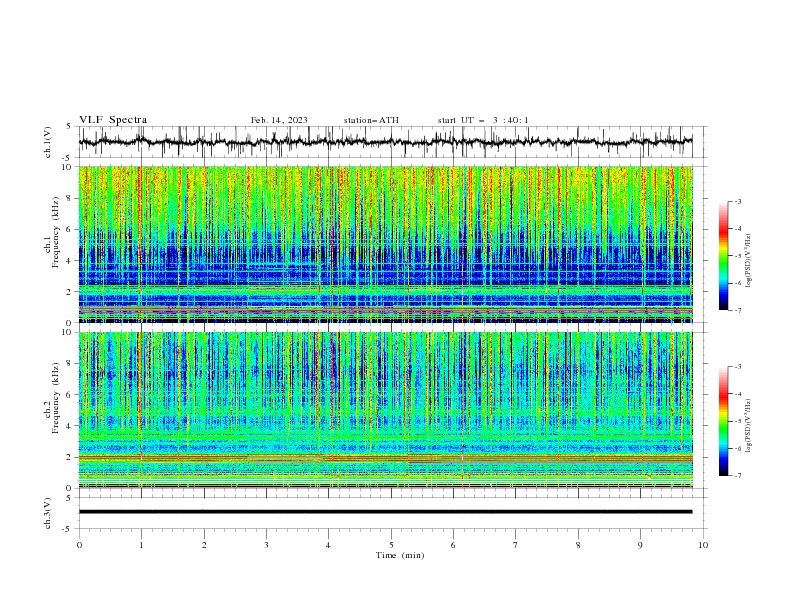Click the ch.1 spectrogram color scale bar

724,256
